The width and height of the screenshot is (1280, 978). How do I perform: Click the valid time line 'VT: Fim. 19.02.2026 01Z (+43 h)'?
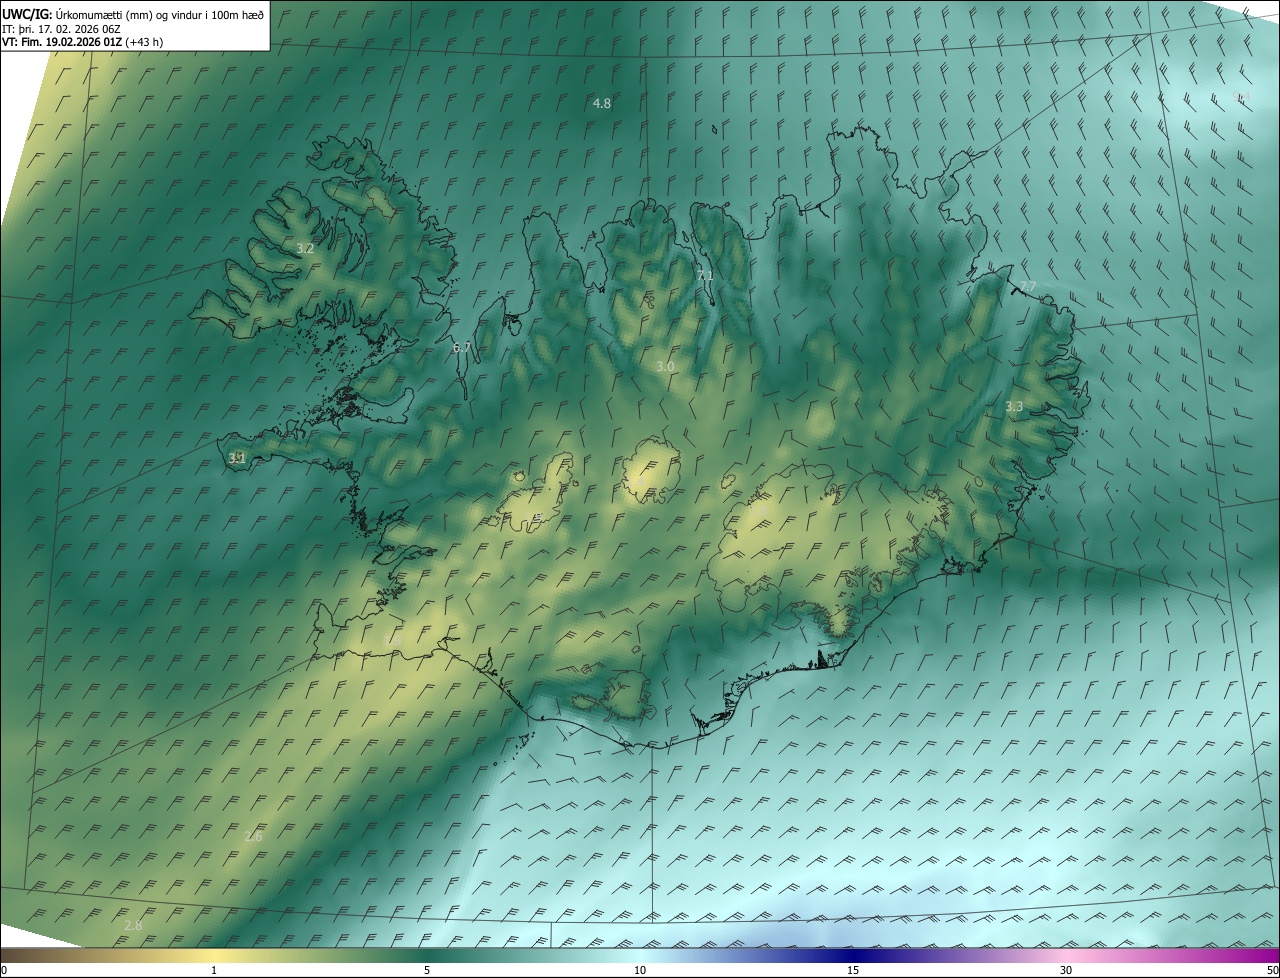(x=83, y=42)
